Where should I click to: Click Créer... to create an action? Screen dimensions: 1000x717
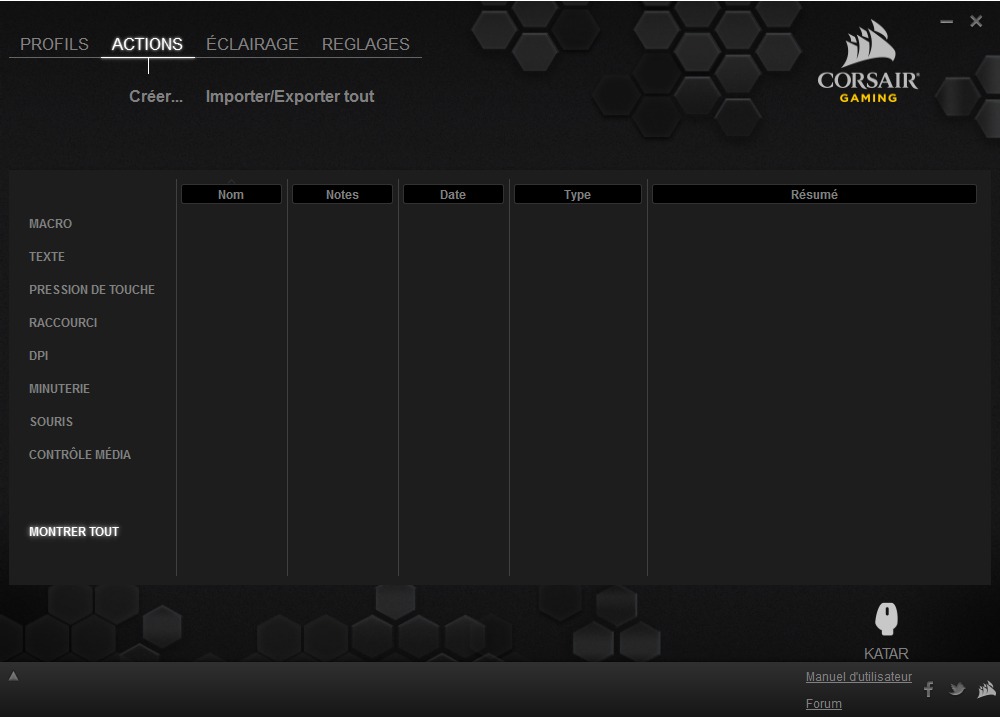[156, 97]
